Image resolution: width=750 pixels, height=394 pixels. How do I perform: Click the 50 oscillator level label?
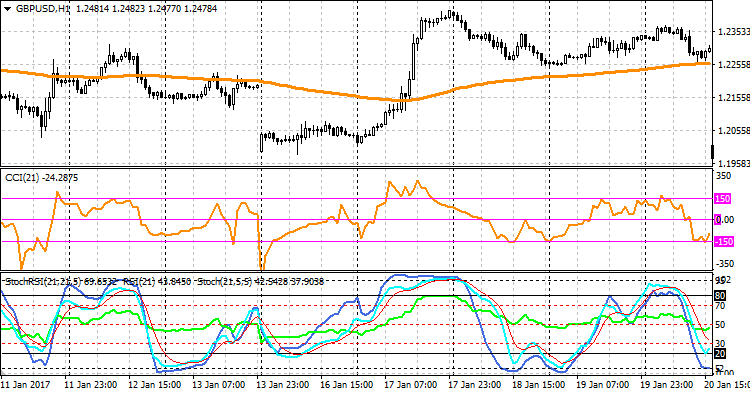(720, 325)
